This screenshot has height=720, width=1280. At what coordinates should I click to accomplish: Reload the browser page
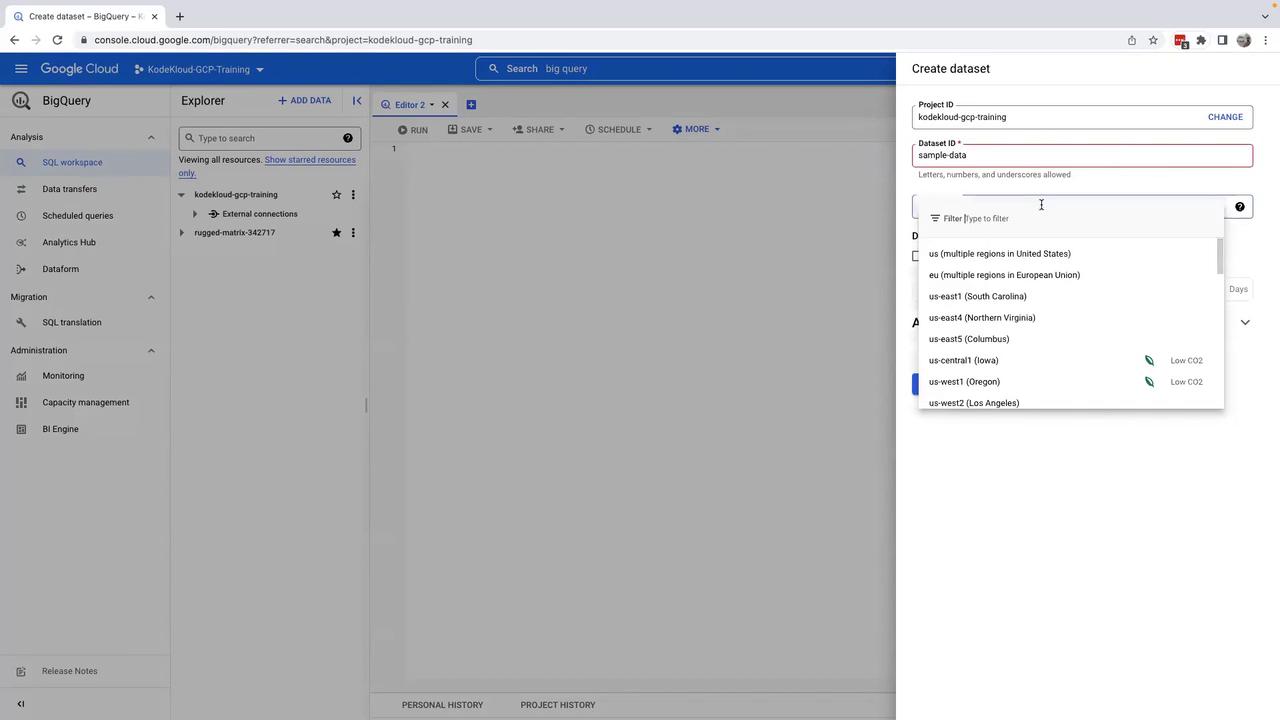[x=57, y=40]
